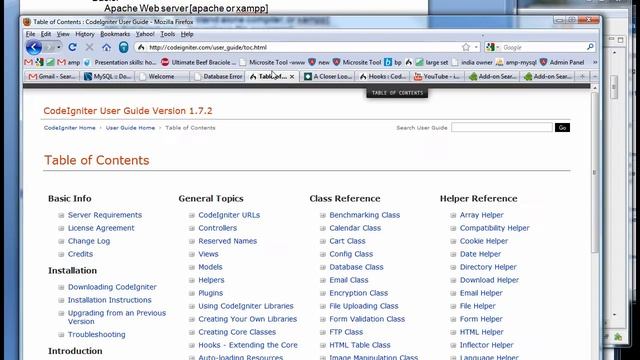Image resolution: width=640 pixels, height=360 pixels.
Task: Open the Inflector Helper link
Action: click(x=487, y=345)
